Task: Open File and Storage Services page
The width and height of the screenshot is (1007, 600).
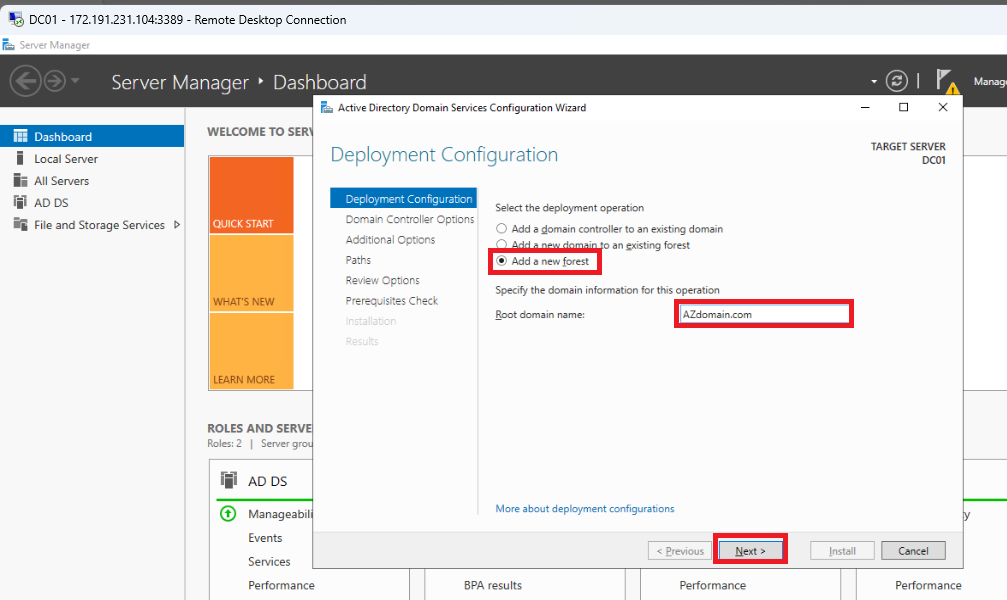Action: [99, 225]
